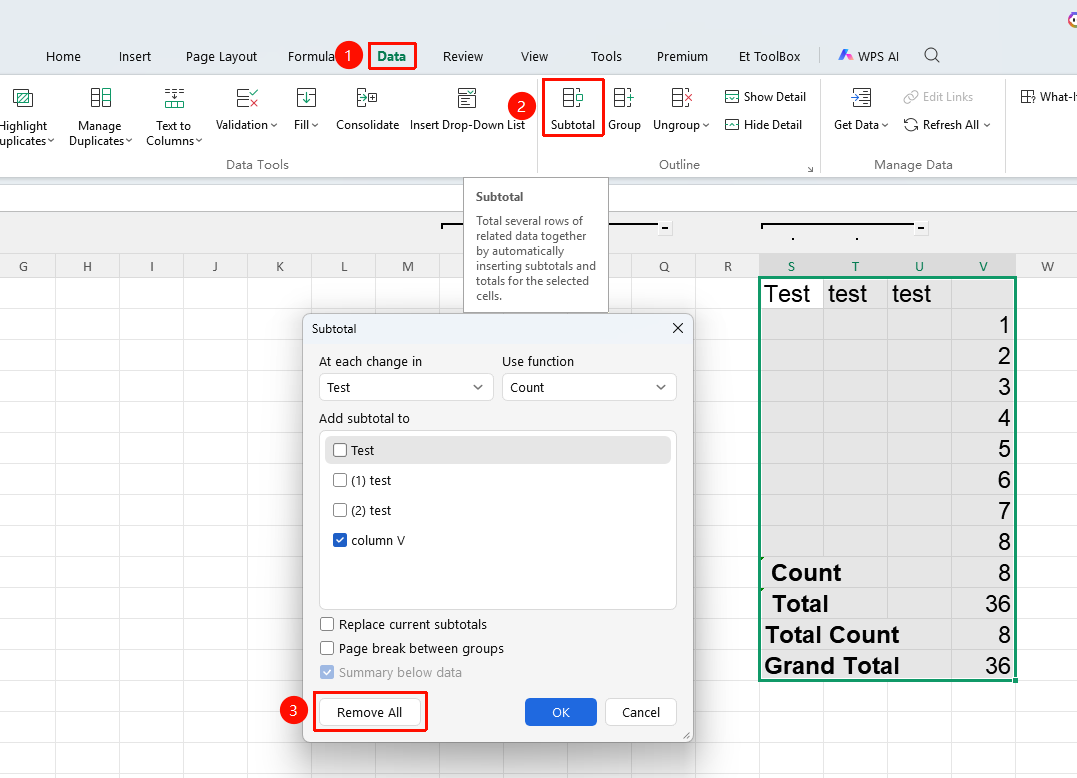Collapse the outline group above column Q
The image size is (1077, 778).
(665, 228)
